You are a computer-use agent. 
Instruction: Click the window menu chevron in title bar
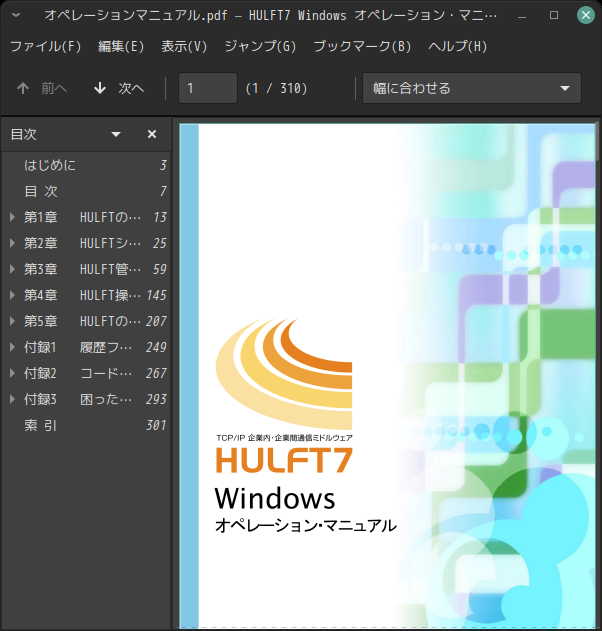coord(16,15)
